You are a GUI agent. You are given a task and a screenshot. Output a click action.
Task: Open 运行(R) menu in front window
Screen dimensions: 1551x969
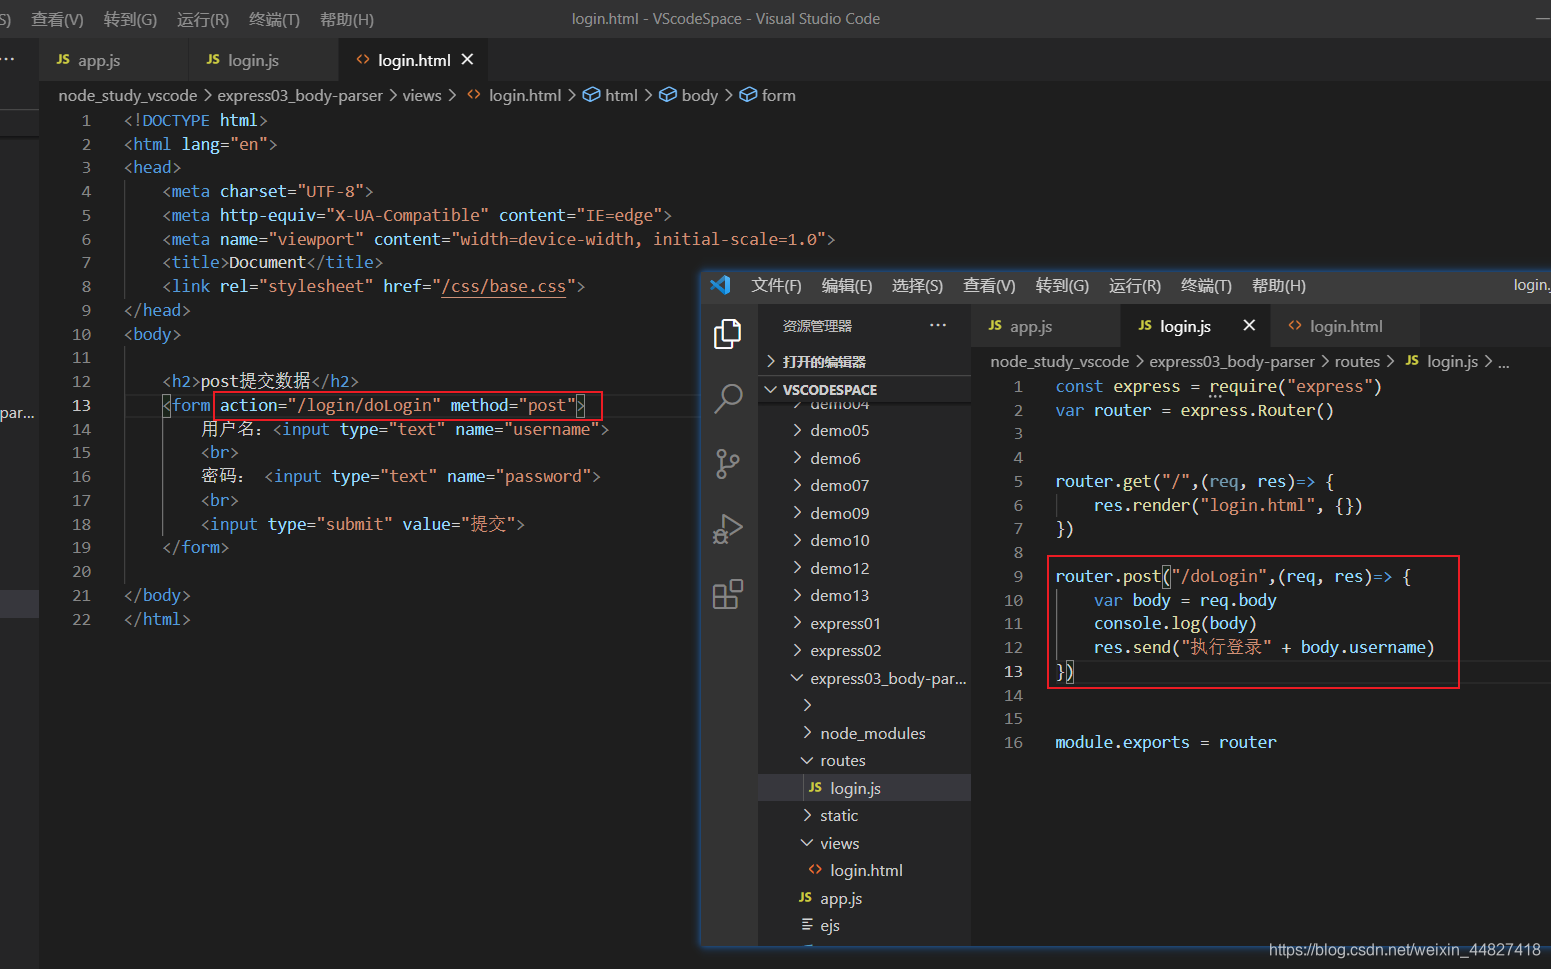click(1135, 286)
